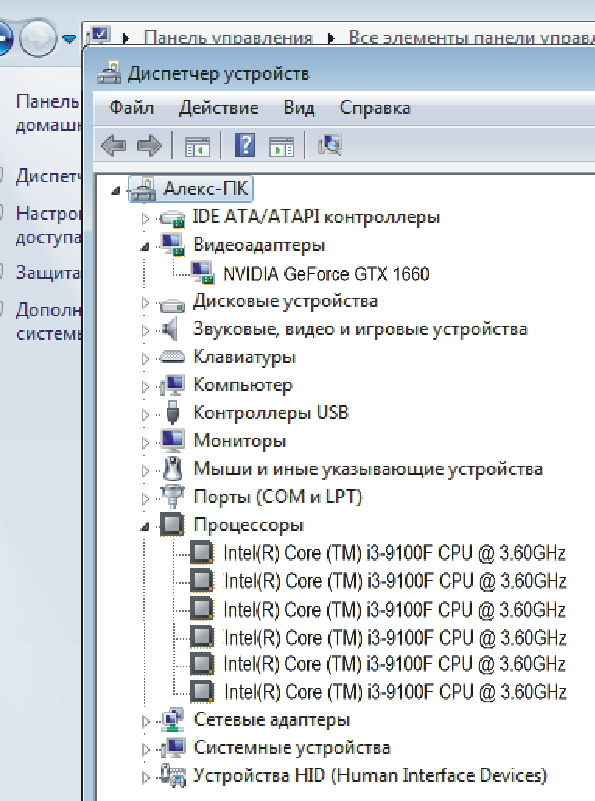This screenshot has width=595, height=801.
Task: Click the Scan for hardware changes icon
Action: click(x=329, y=145)
